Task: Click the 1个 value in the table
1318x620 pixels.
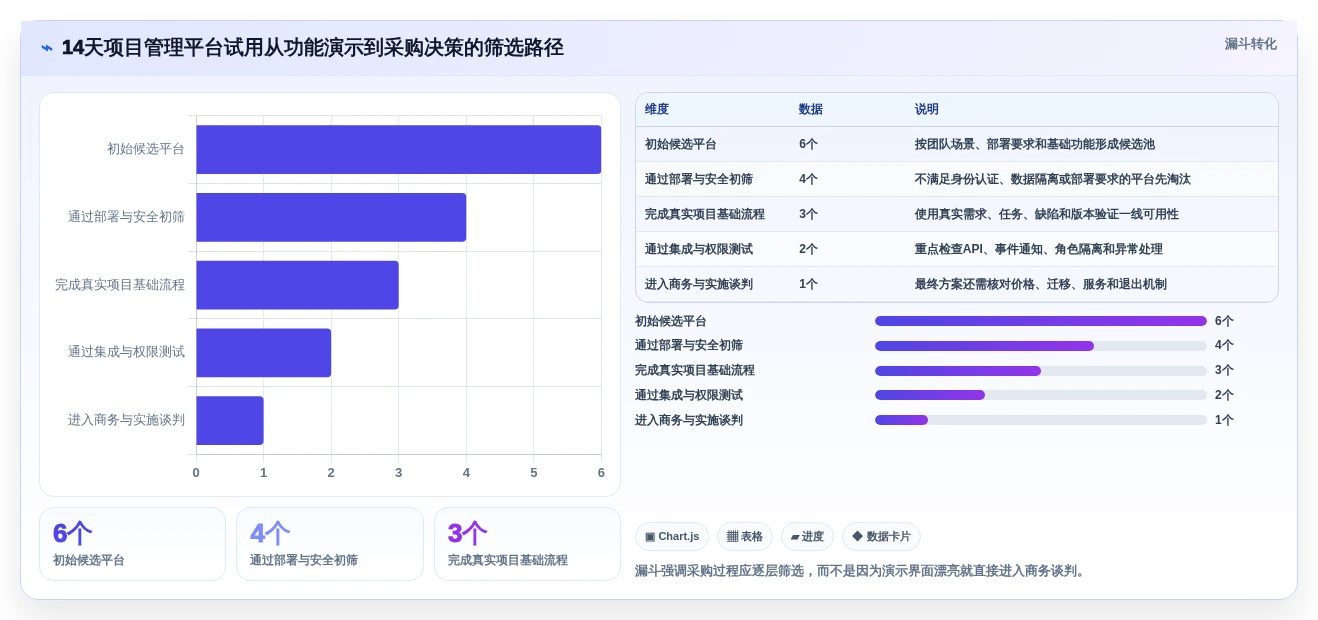Action: coord(808,284)
